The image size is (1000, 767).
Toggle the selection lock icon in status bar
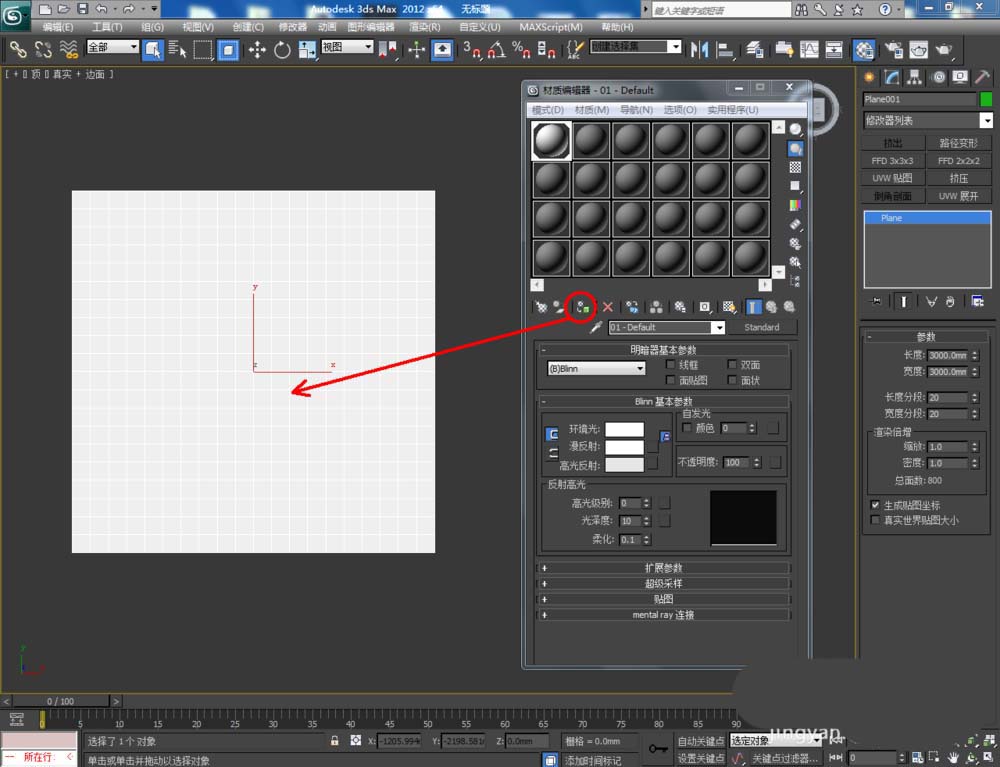tap(334, 741)
